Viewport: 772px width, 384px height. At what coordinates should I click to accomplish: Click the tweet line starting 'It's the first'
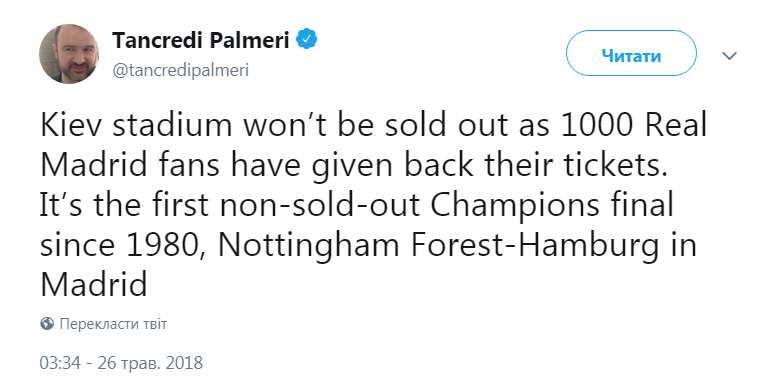click(x=356, y=206)
